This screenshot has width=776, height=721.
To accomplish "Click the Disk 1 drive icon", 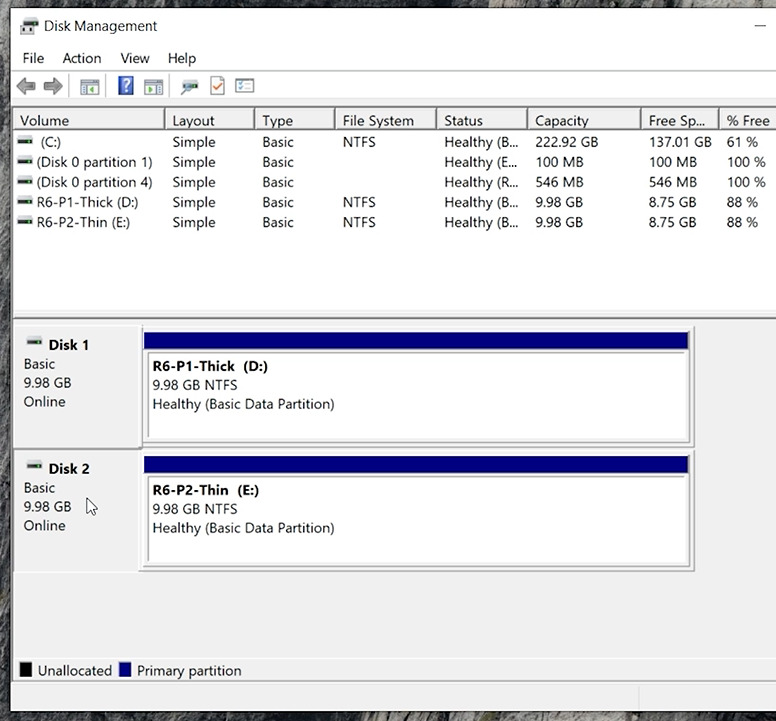I will click(34, 341).
